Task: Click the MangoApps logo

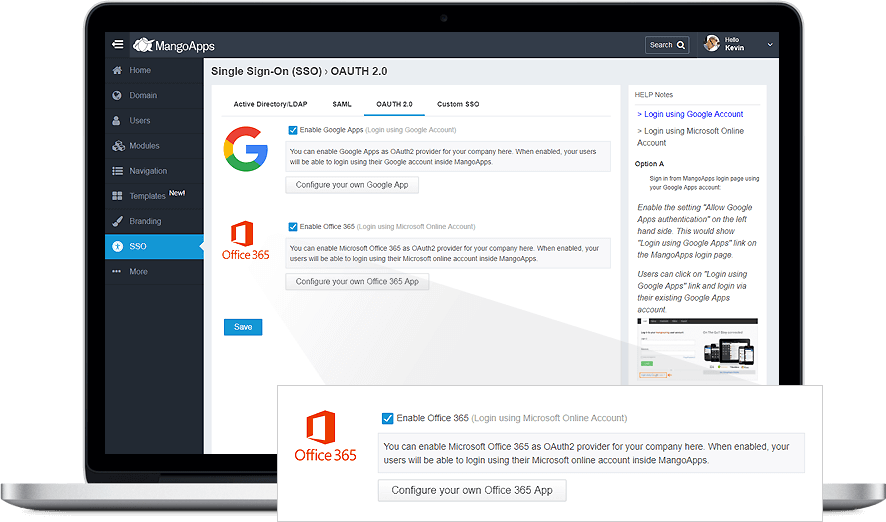Action: (x=173, y=45)
